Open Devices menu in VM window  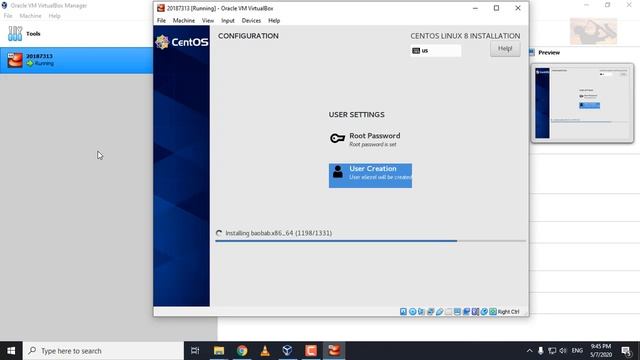pos(251,20)
